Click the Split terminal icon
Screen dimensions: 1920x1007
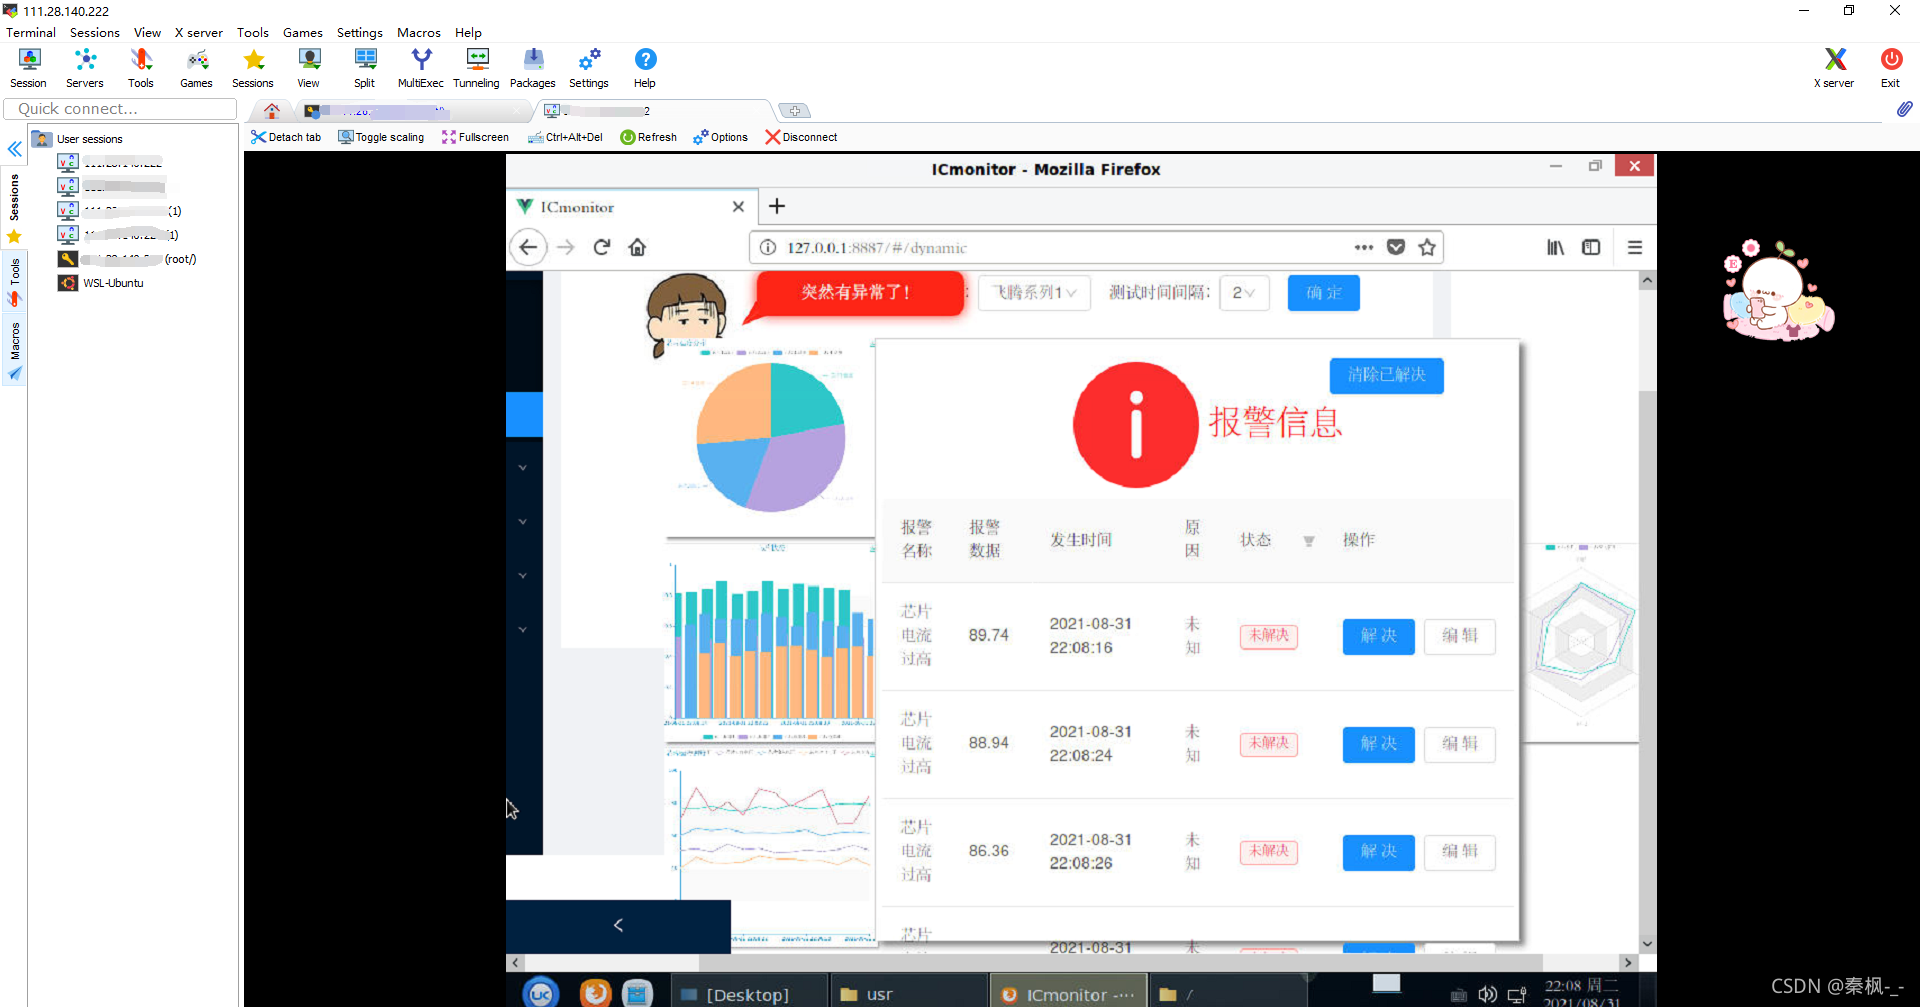click(x=364, y=67)
